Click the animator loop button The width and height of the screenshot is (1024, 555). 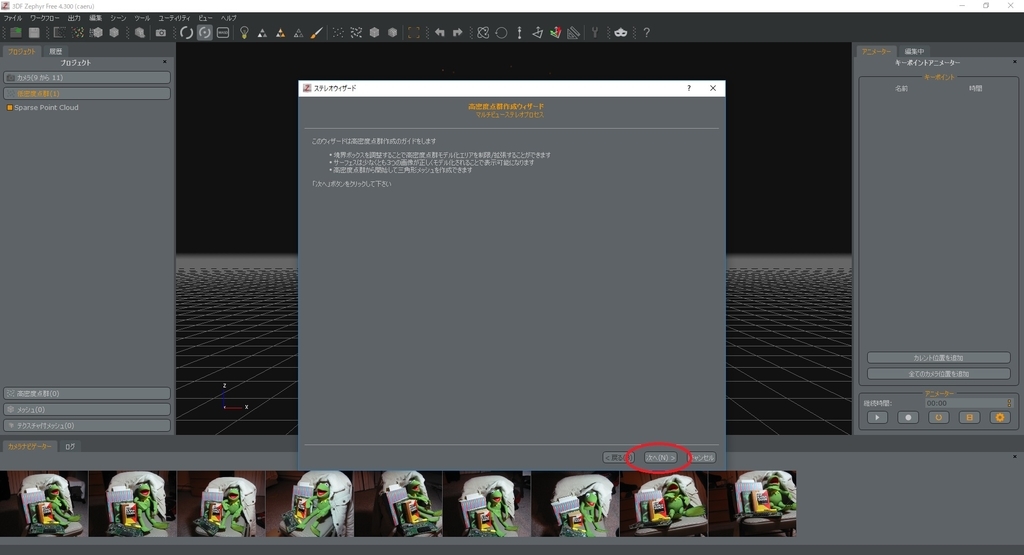pyautogui.click(x=938, y=417)
